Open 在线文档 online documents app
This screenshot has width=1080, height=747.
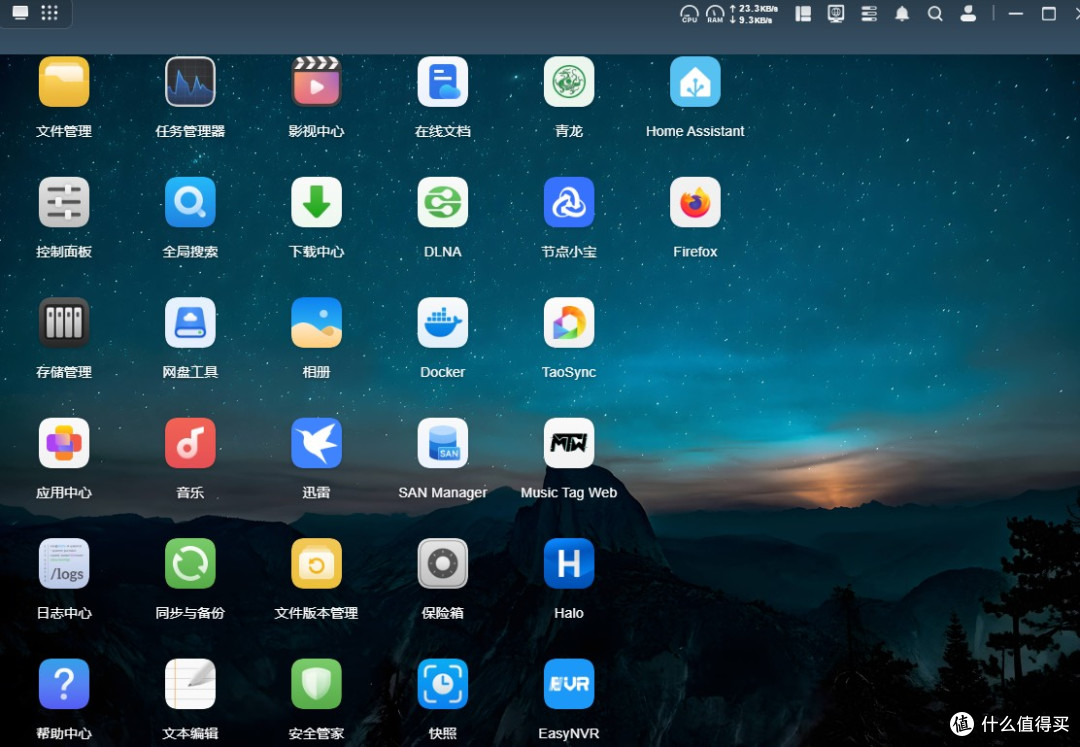443,82
